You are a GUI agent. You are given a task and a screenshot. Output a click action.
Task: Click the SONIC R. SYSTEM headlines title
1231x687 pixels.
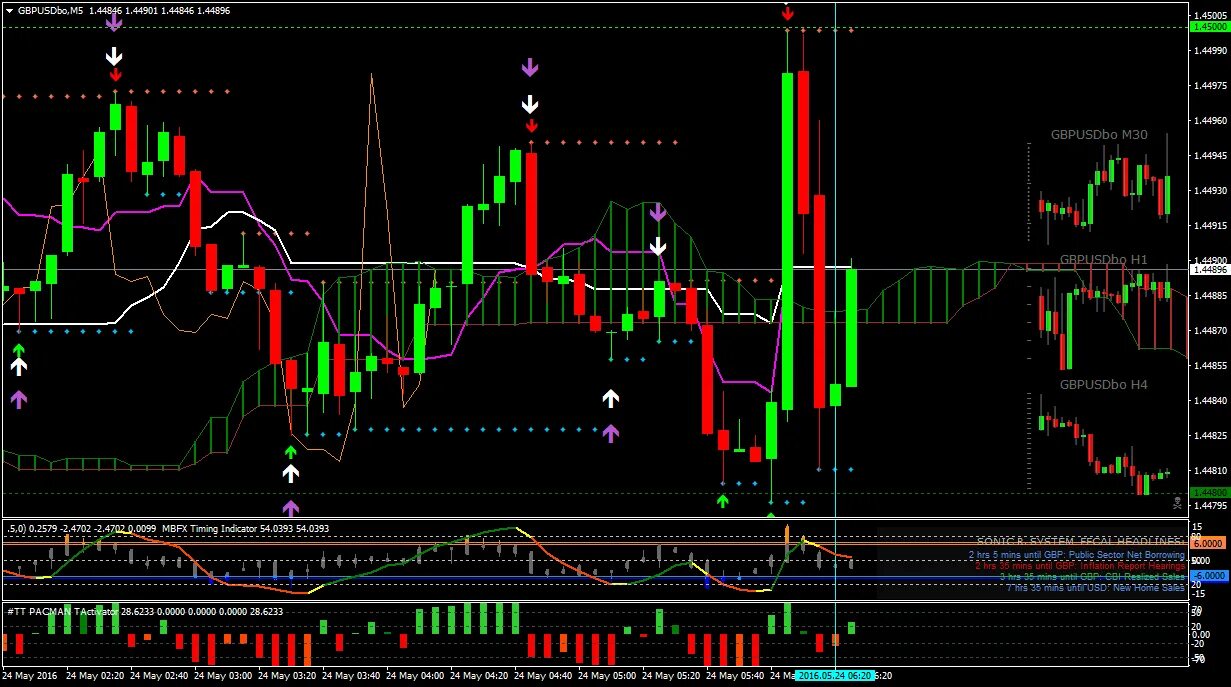click(1081, 541)
